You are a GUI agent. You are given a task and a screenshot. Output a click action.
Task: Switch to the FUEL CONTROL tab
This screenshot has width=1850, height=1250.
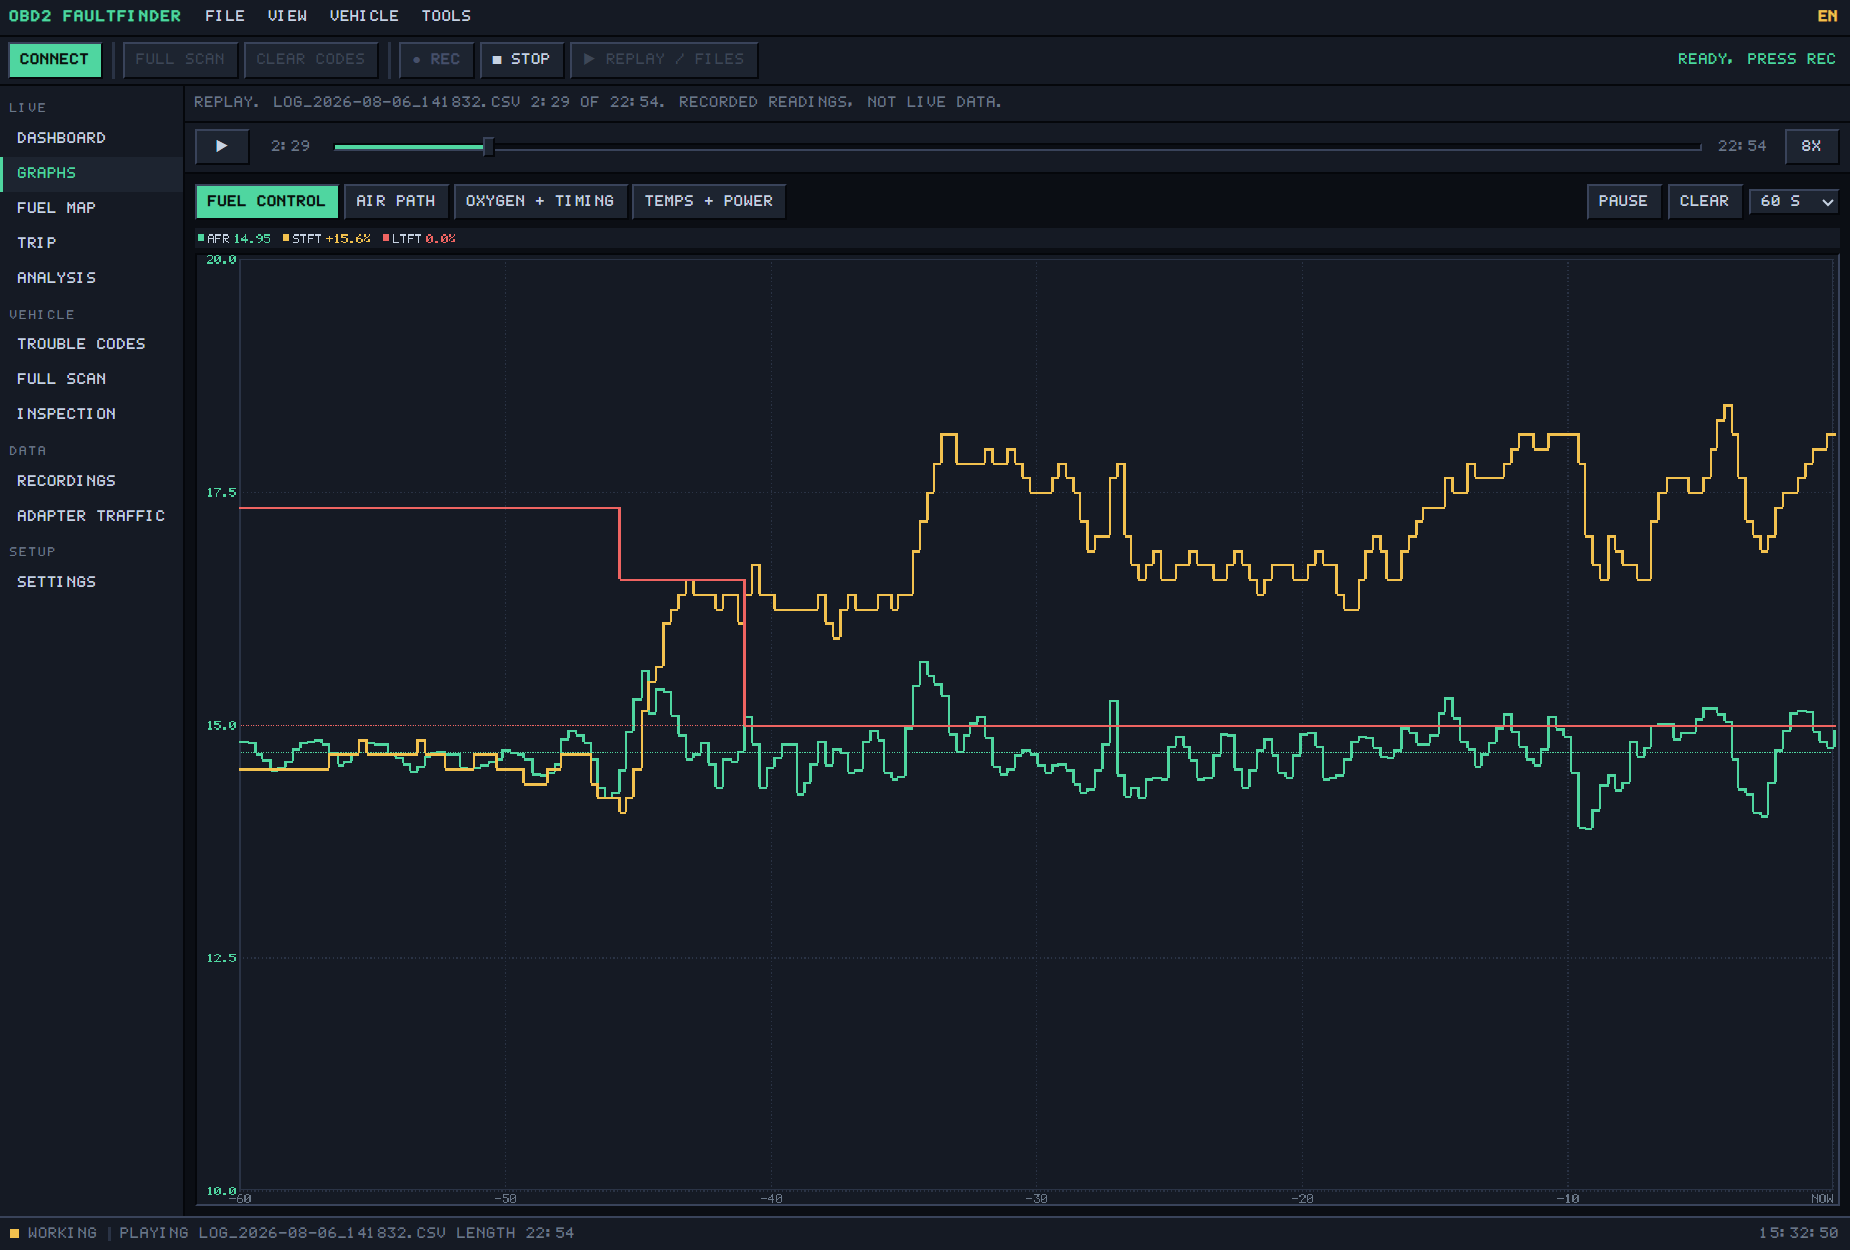tap(266, 201)
